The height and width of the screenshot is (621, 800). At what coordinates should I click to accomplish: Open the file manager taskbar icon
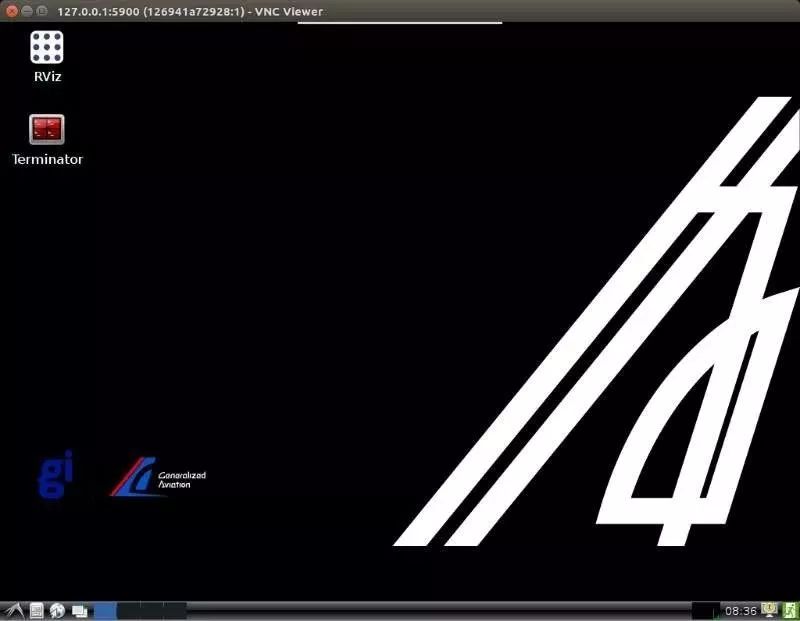37,611
